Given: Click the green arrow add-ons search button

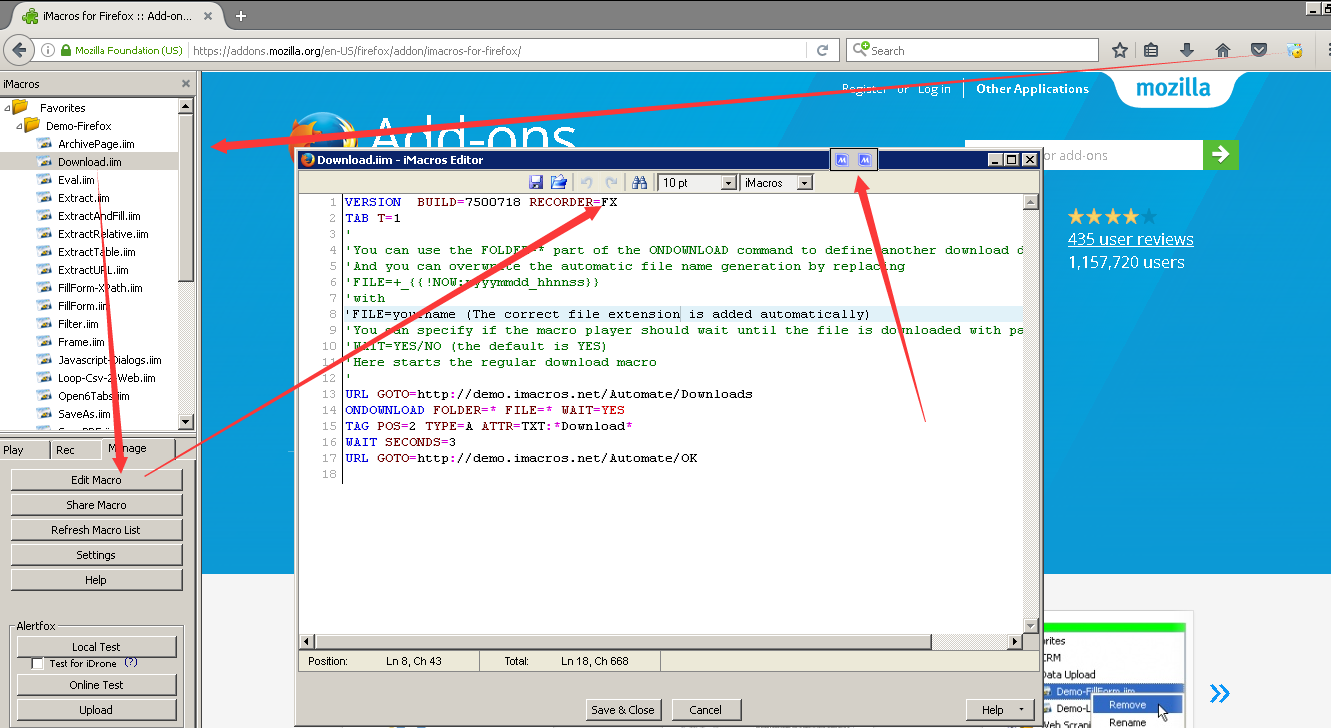Looking at the screenshot, I should [1220, 154].
